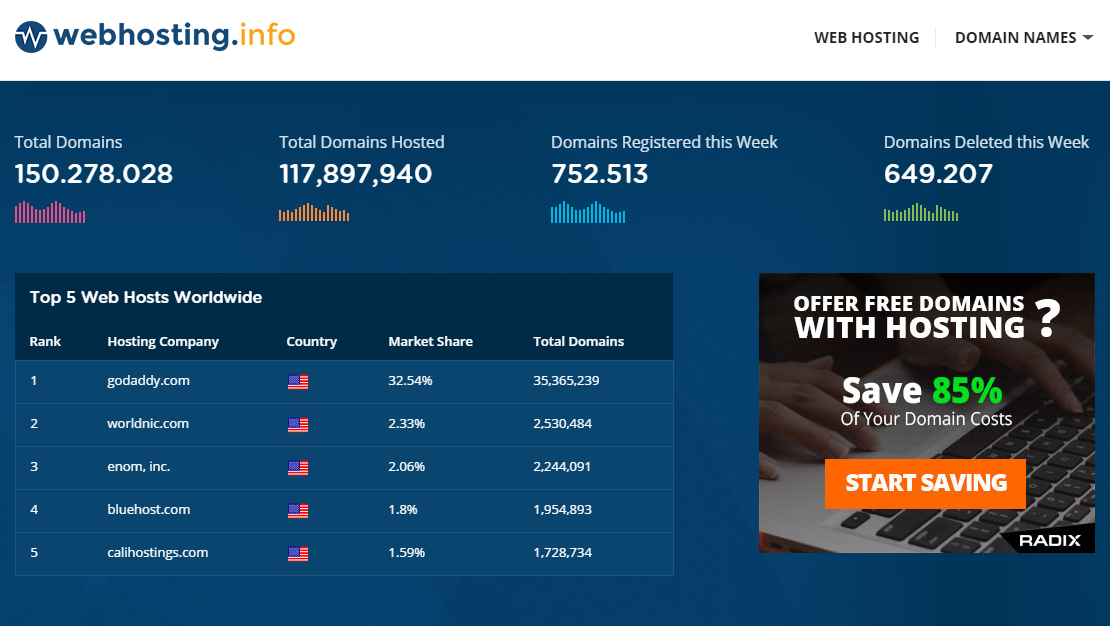Click the webhosting.info site name text
Viewport: 1110px width, 635px height.
174,35
